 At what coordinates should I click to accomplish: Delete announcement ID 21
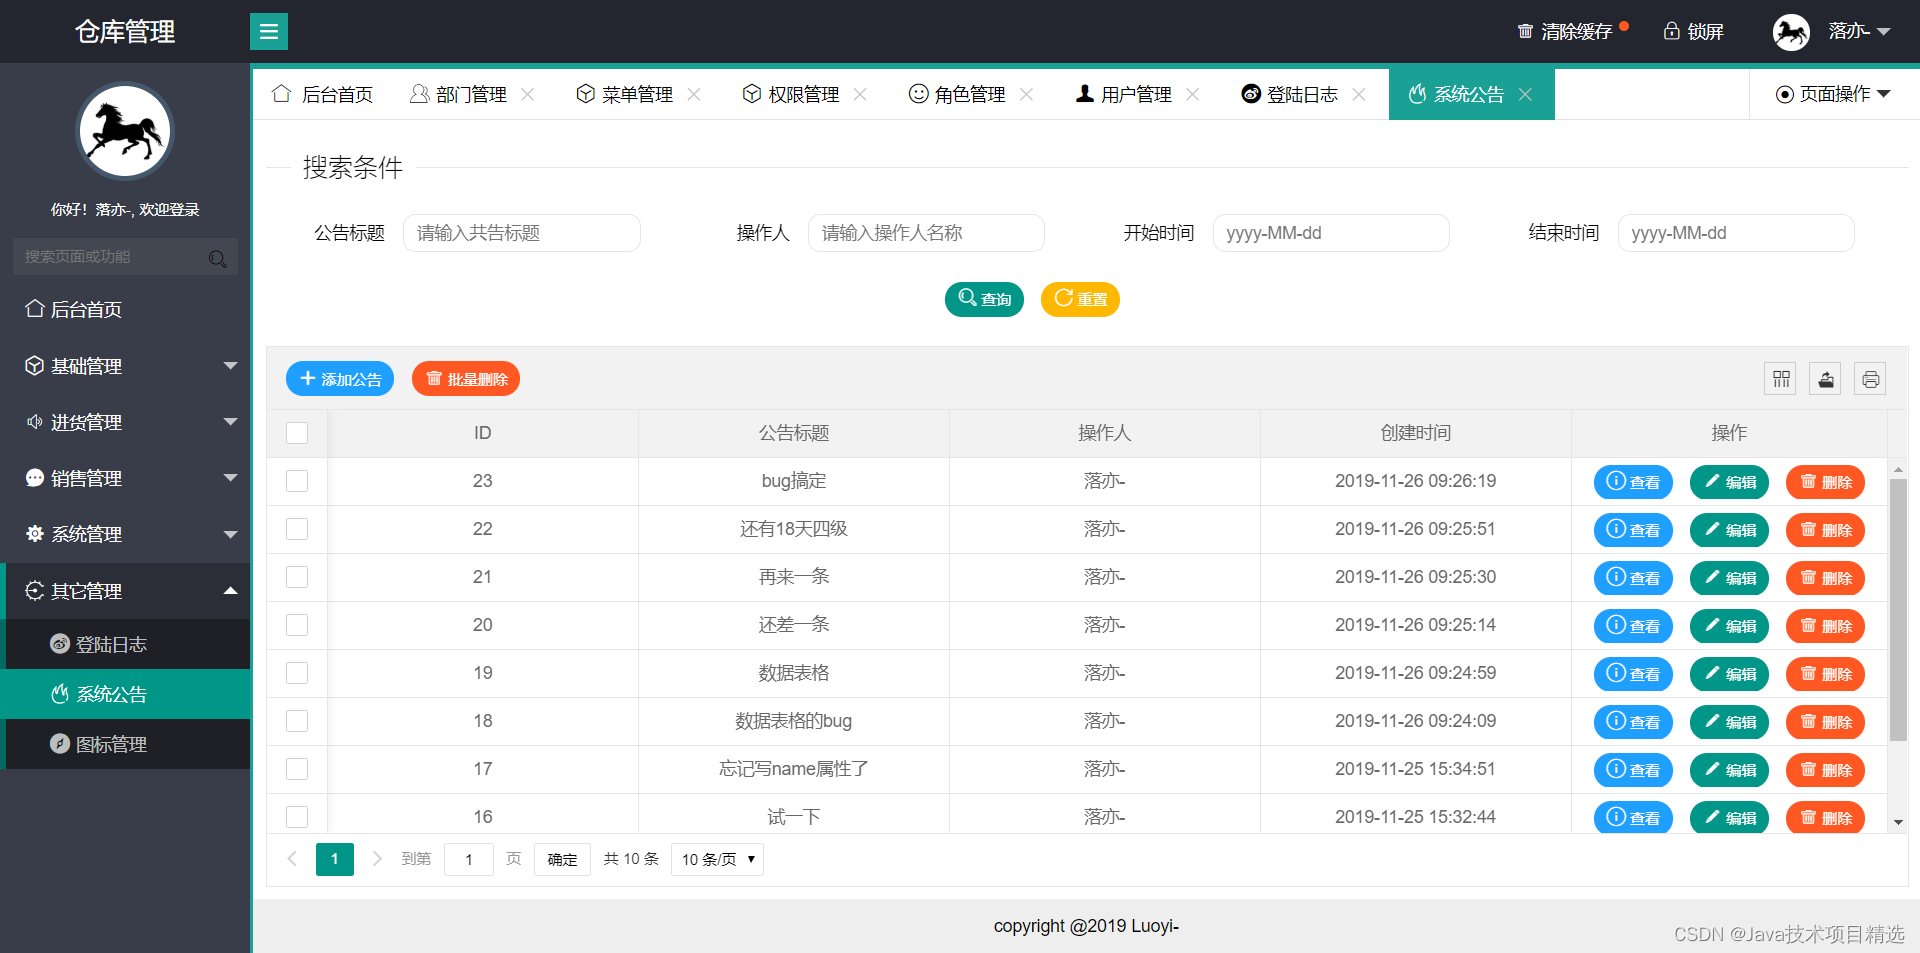click(x=1826, y=578)
